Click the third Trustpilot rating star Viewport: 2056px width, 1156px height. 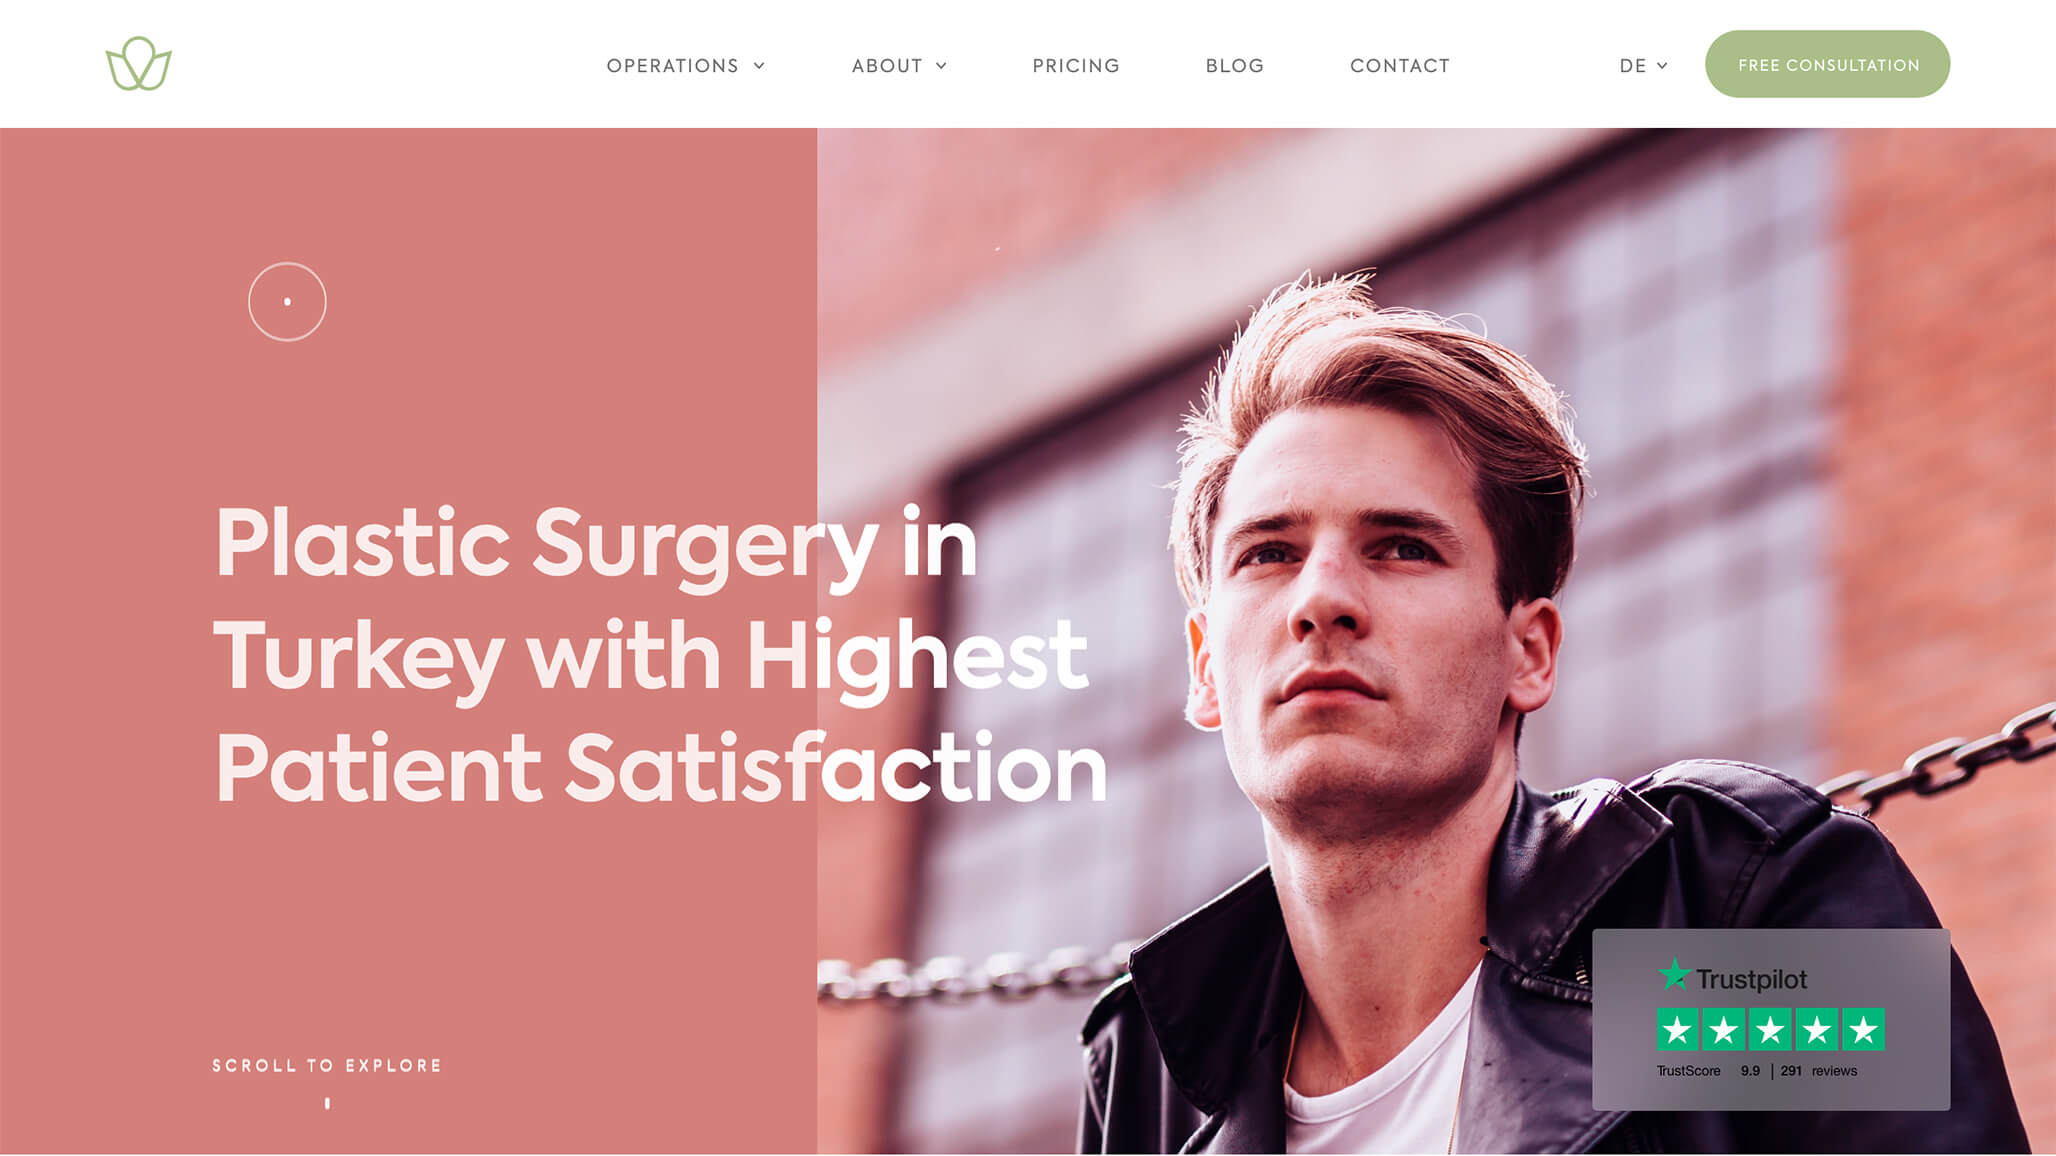click(x=1770, y=1029)
